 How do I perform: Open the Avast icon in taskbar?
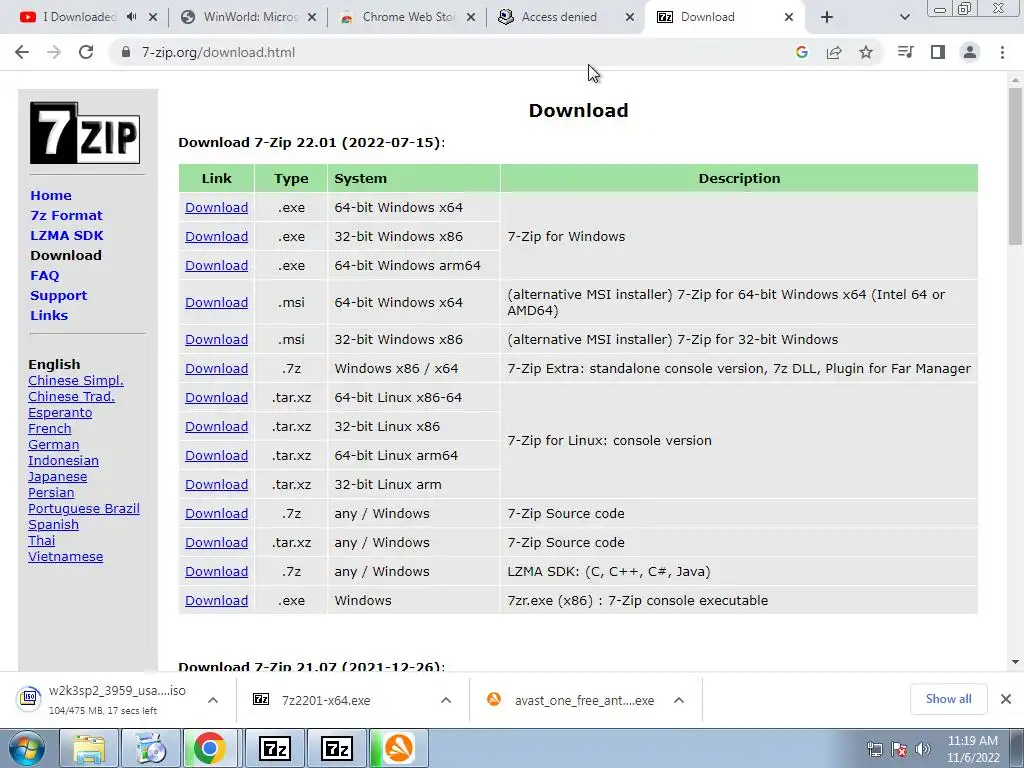pyautogui.click(x=399, y=748)
